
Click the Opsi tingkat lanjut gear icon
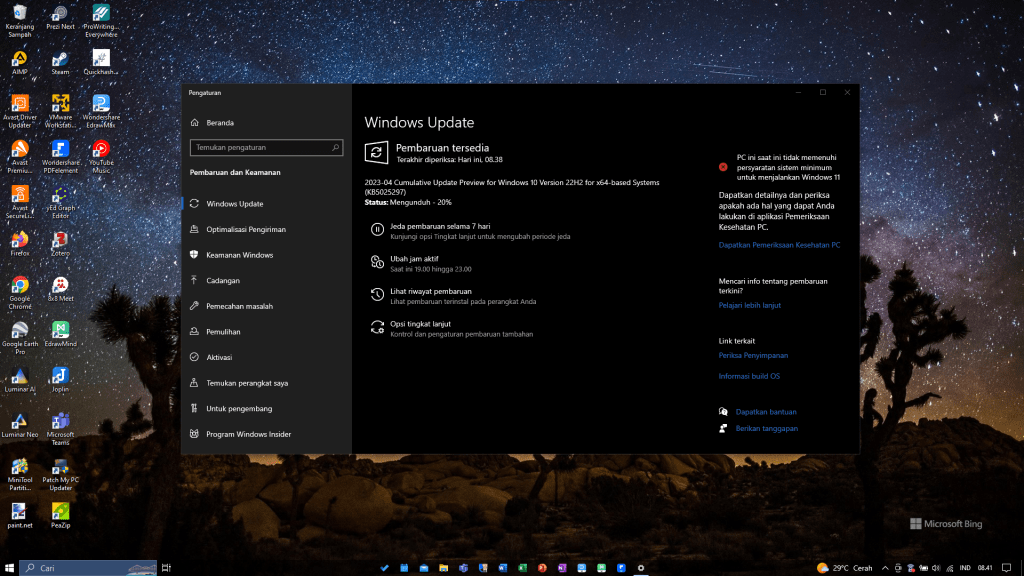[377, 327]
